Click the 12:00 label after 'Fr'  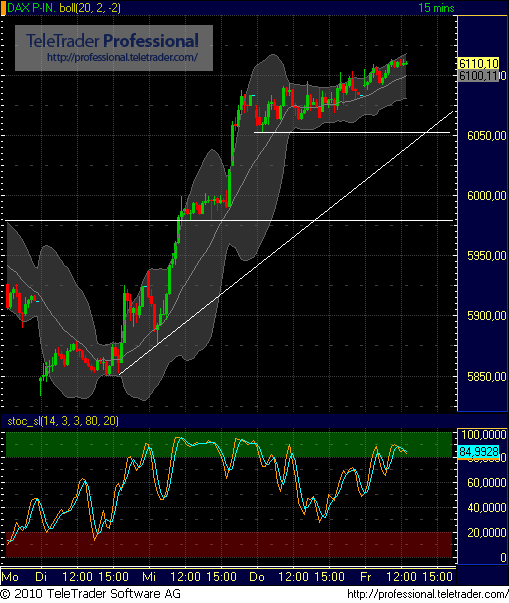(x=401, y=577)
